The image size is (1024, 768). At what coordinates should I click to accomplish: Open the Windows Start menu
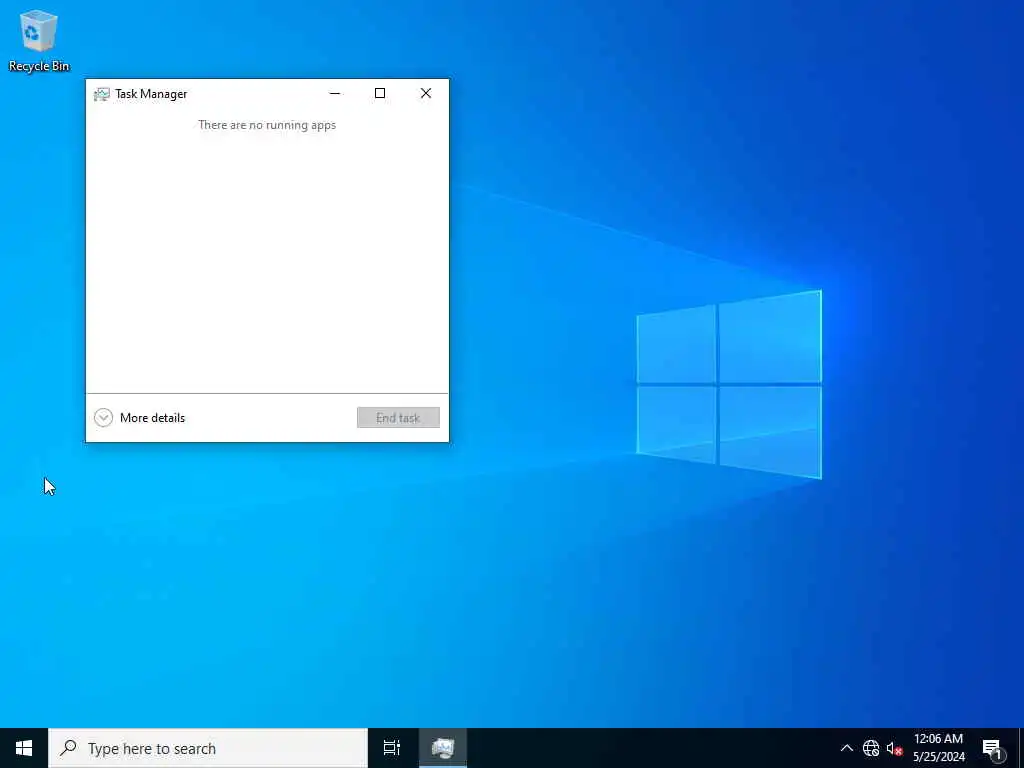click(24, 748)
